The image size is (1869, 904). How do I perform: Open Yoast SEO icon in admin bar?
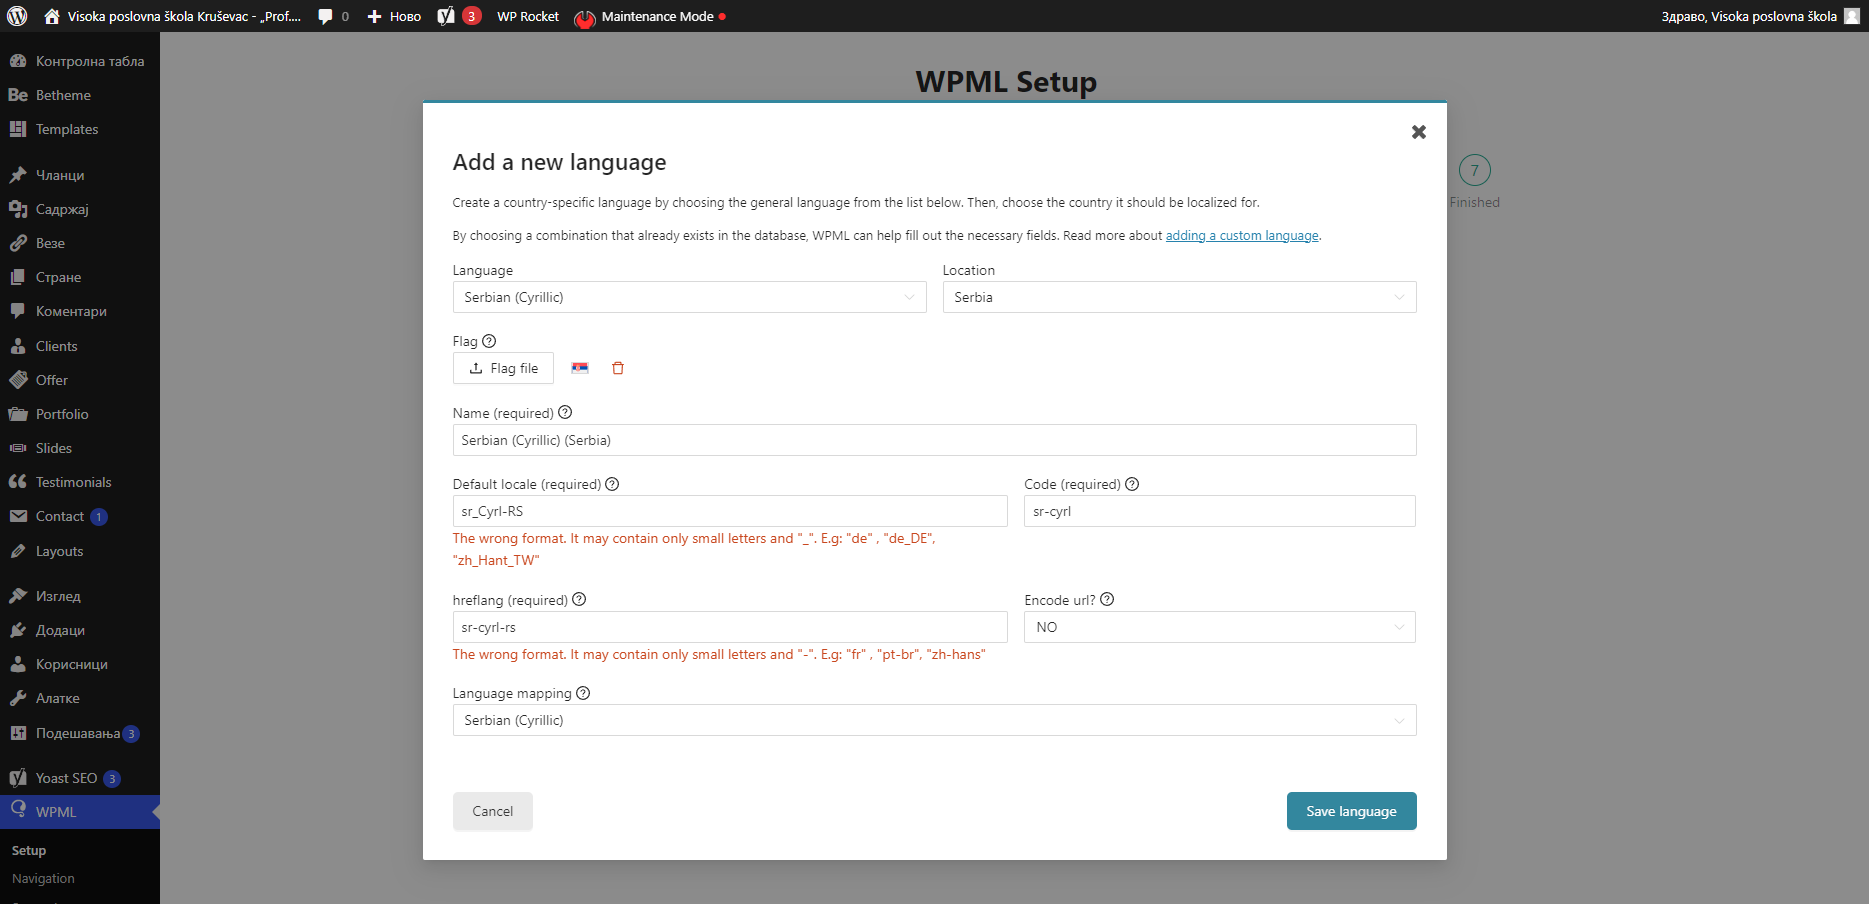click(446, 16)
